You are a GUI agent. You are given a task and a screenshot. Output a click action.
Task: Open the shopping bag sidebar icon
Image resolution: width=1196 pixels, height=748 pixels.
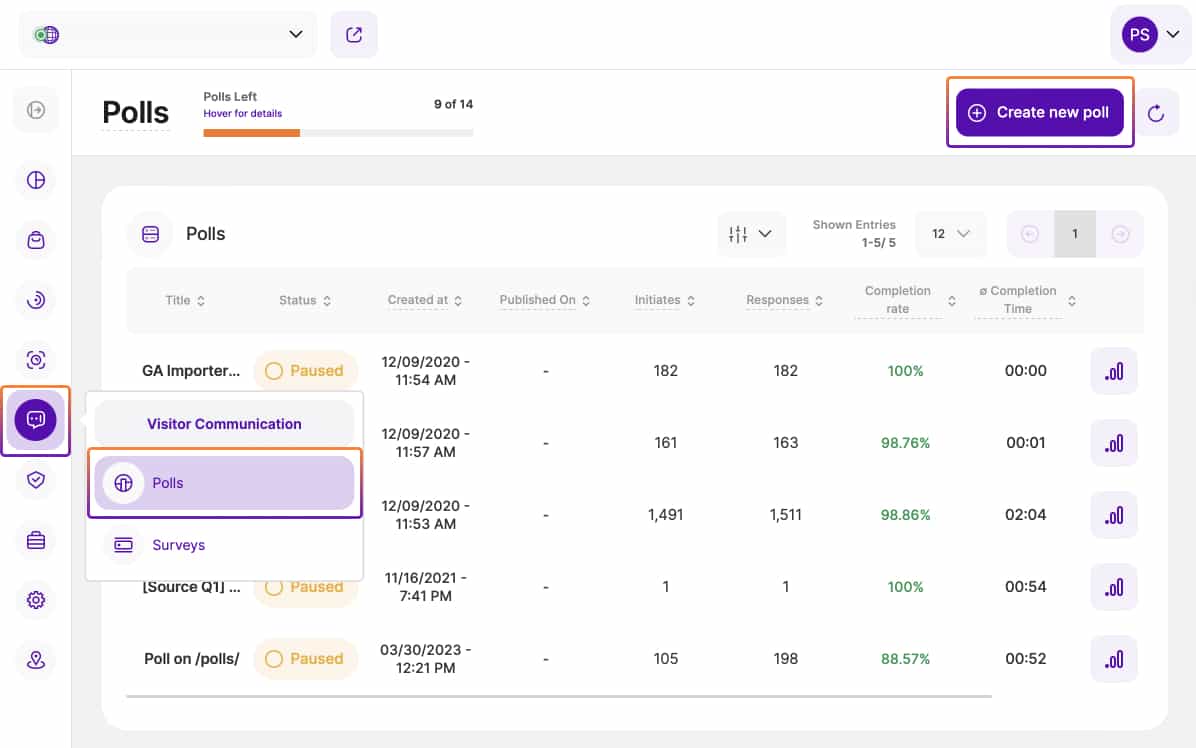point(36,240)
